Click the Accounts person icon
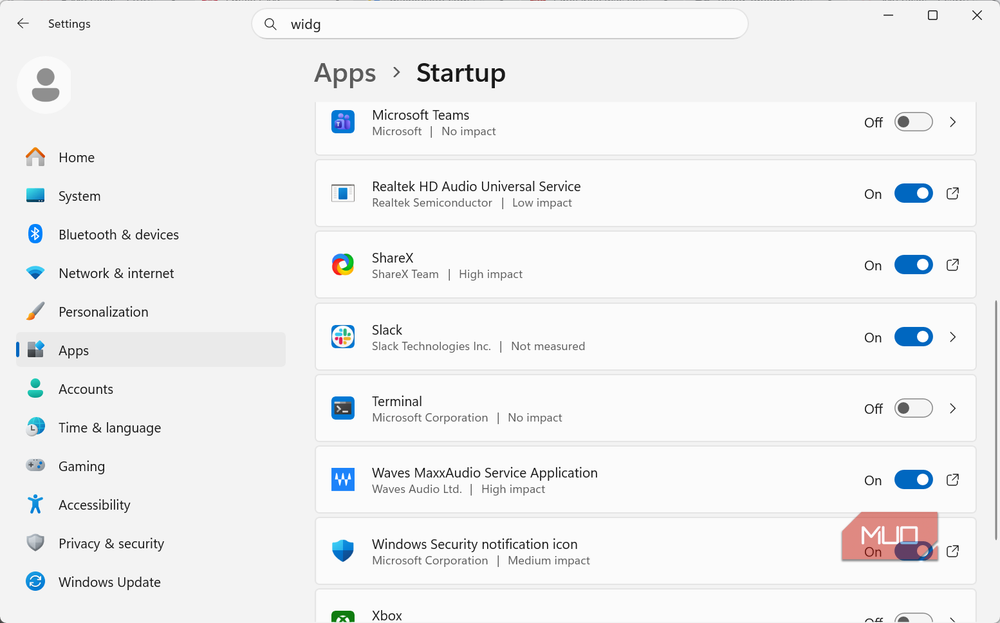This screenshot has height=623, width=1000. [36, 388]
